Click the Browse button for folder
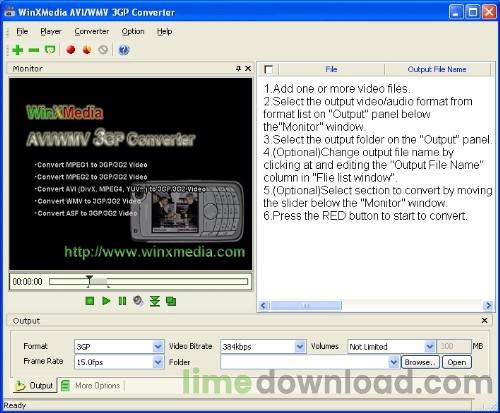Viewport: 500px width, 413px height. pyautogui.click(x=420, y=362)
